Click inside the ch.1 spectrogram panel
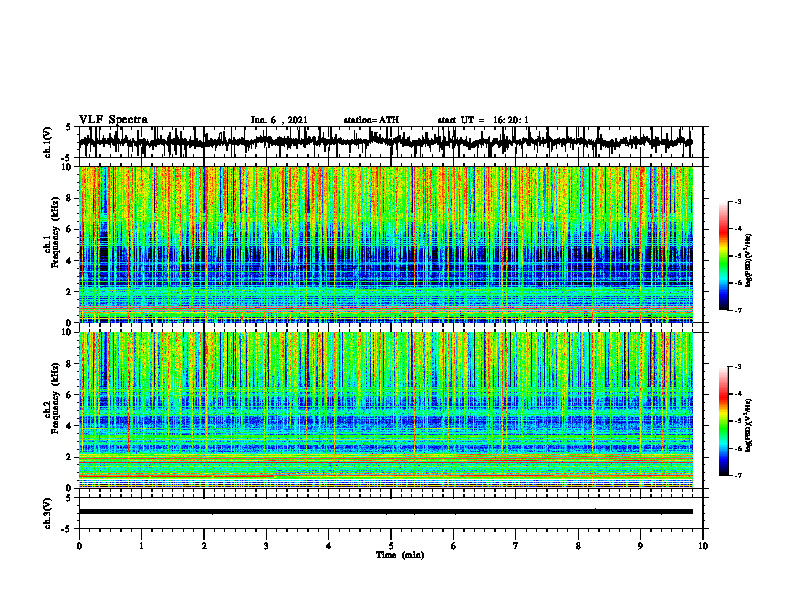This screenshot has height=612, width=792. point(385,244)
